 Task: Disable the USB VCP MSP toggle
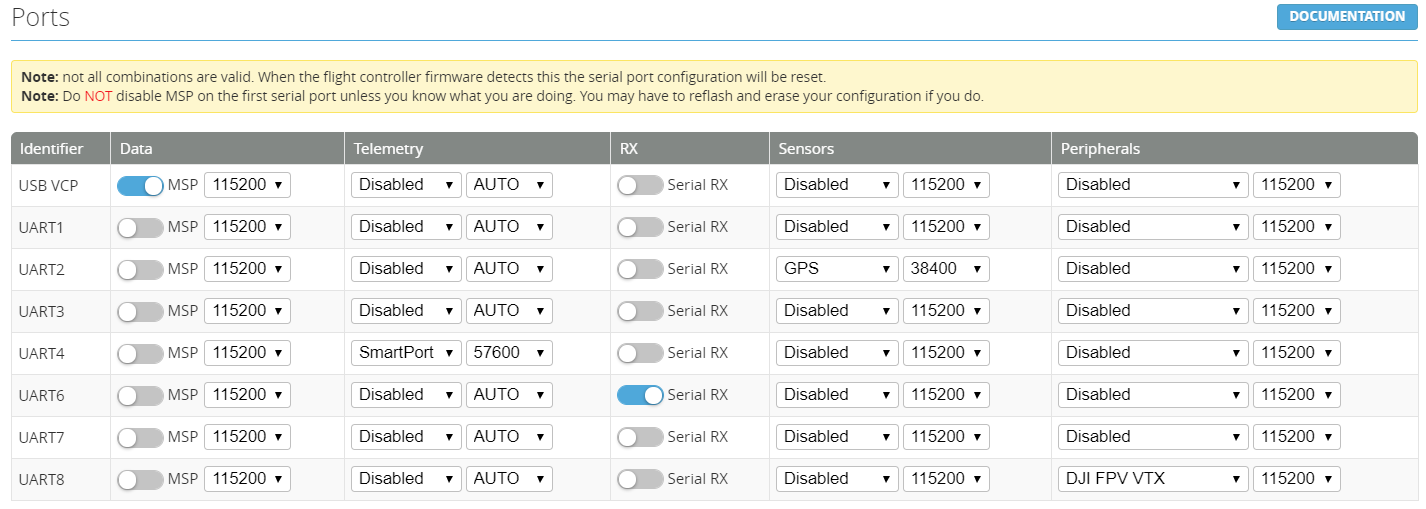140,185
